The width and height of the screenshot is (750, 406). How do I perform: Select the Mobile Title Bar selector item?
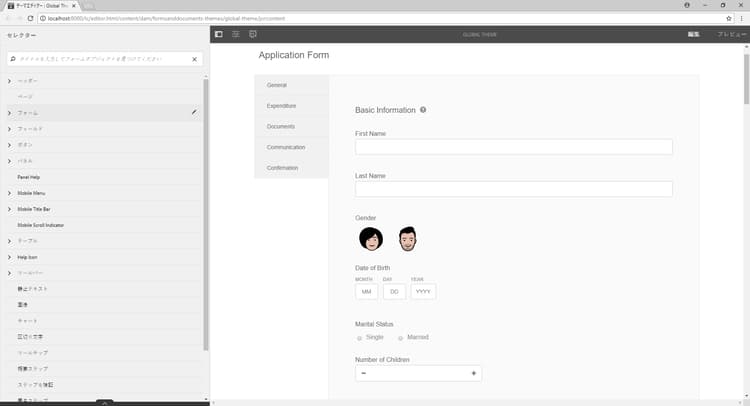tap(33, 209)
